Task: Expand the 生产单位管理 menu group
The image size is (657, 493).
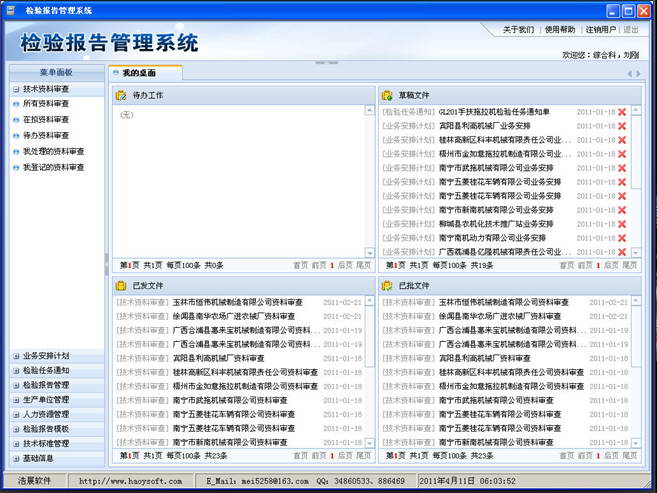Action: coord(16,400)
